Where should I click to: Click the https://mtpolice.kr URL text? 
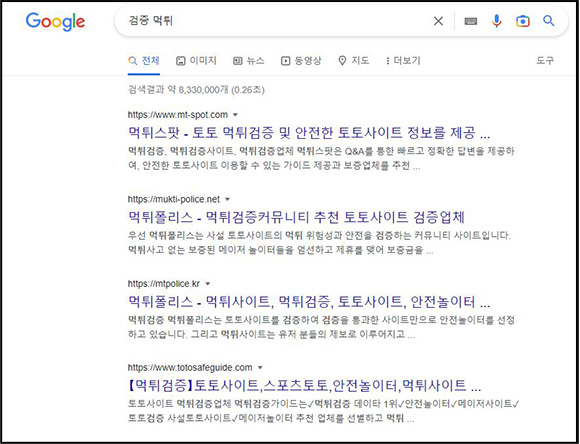click(164, 284)
